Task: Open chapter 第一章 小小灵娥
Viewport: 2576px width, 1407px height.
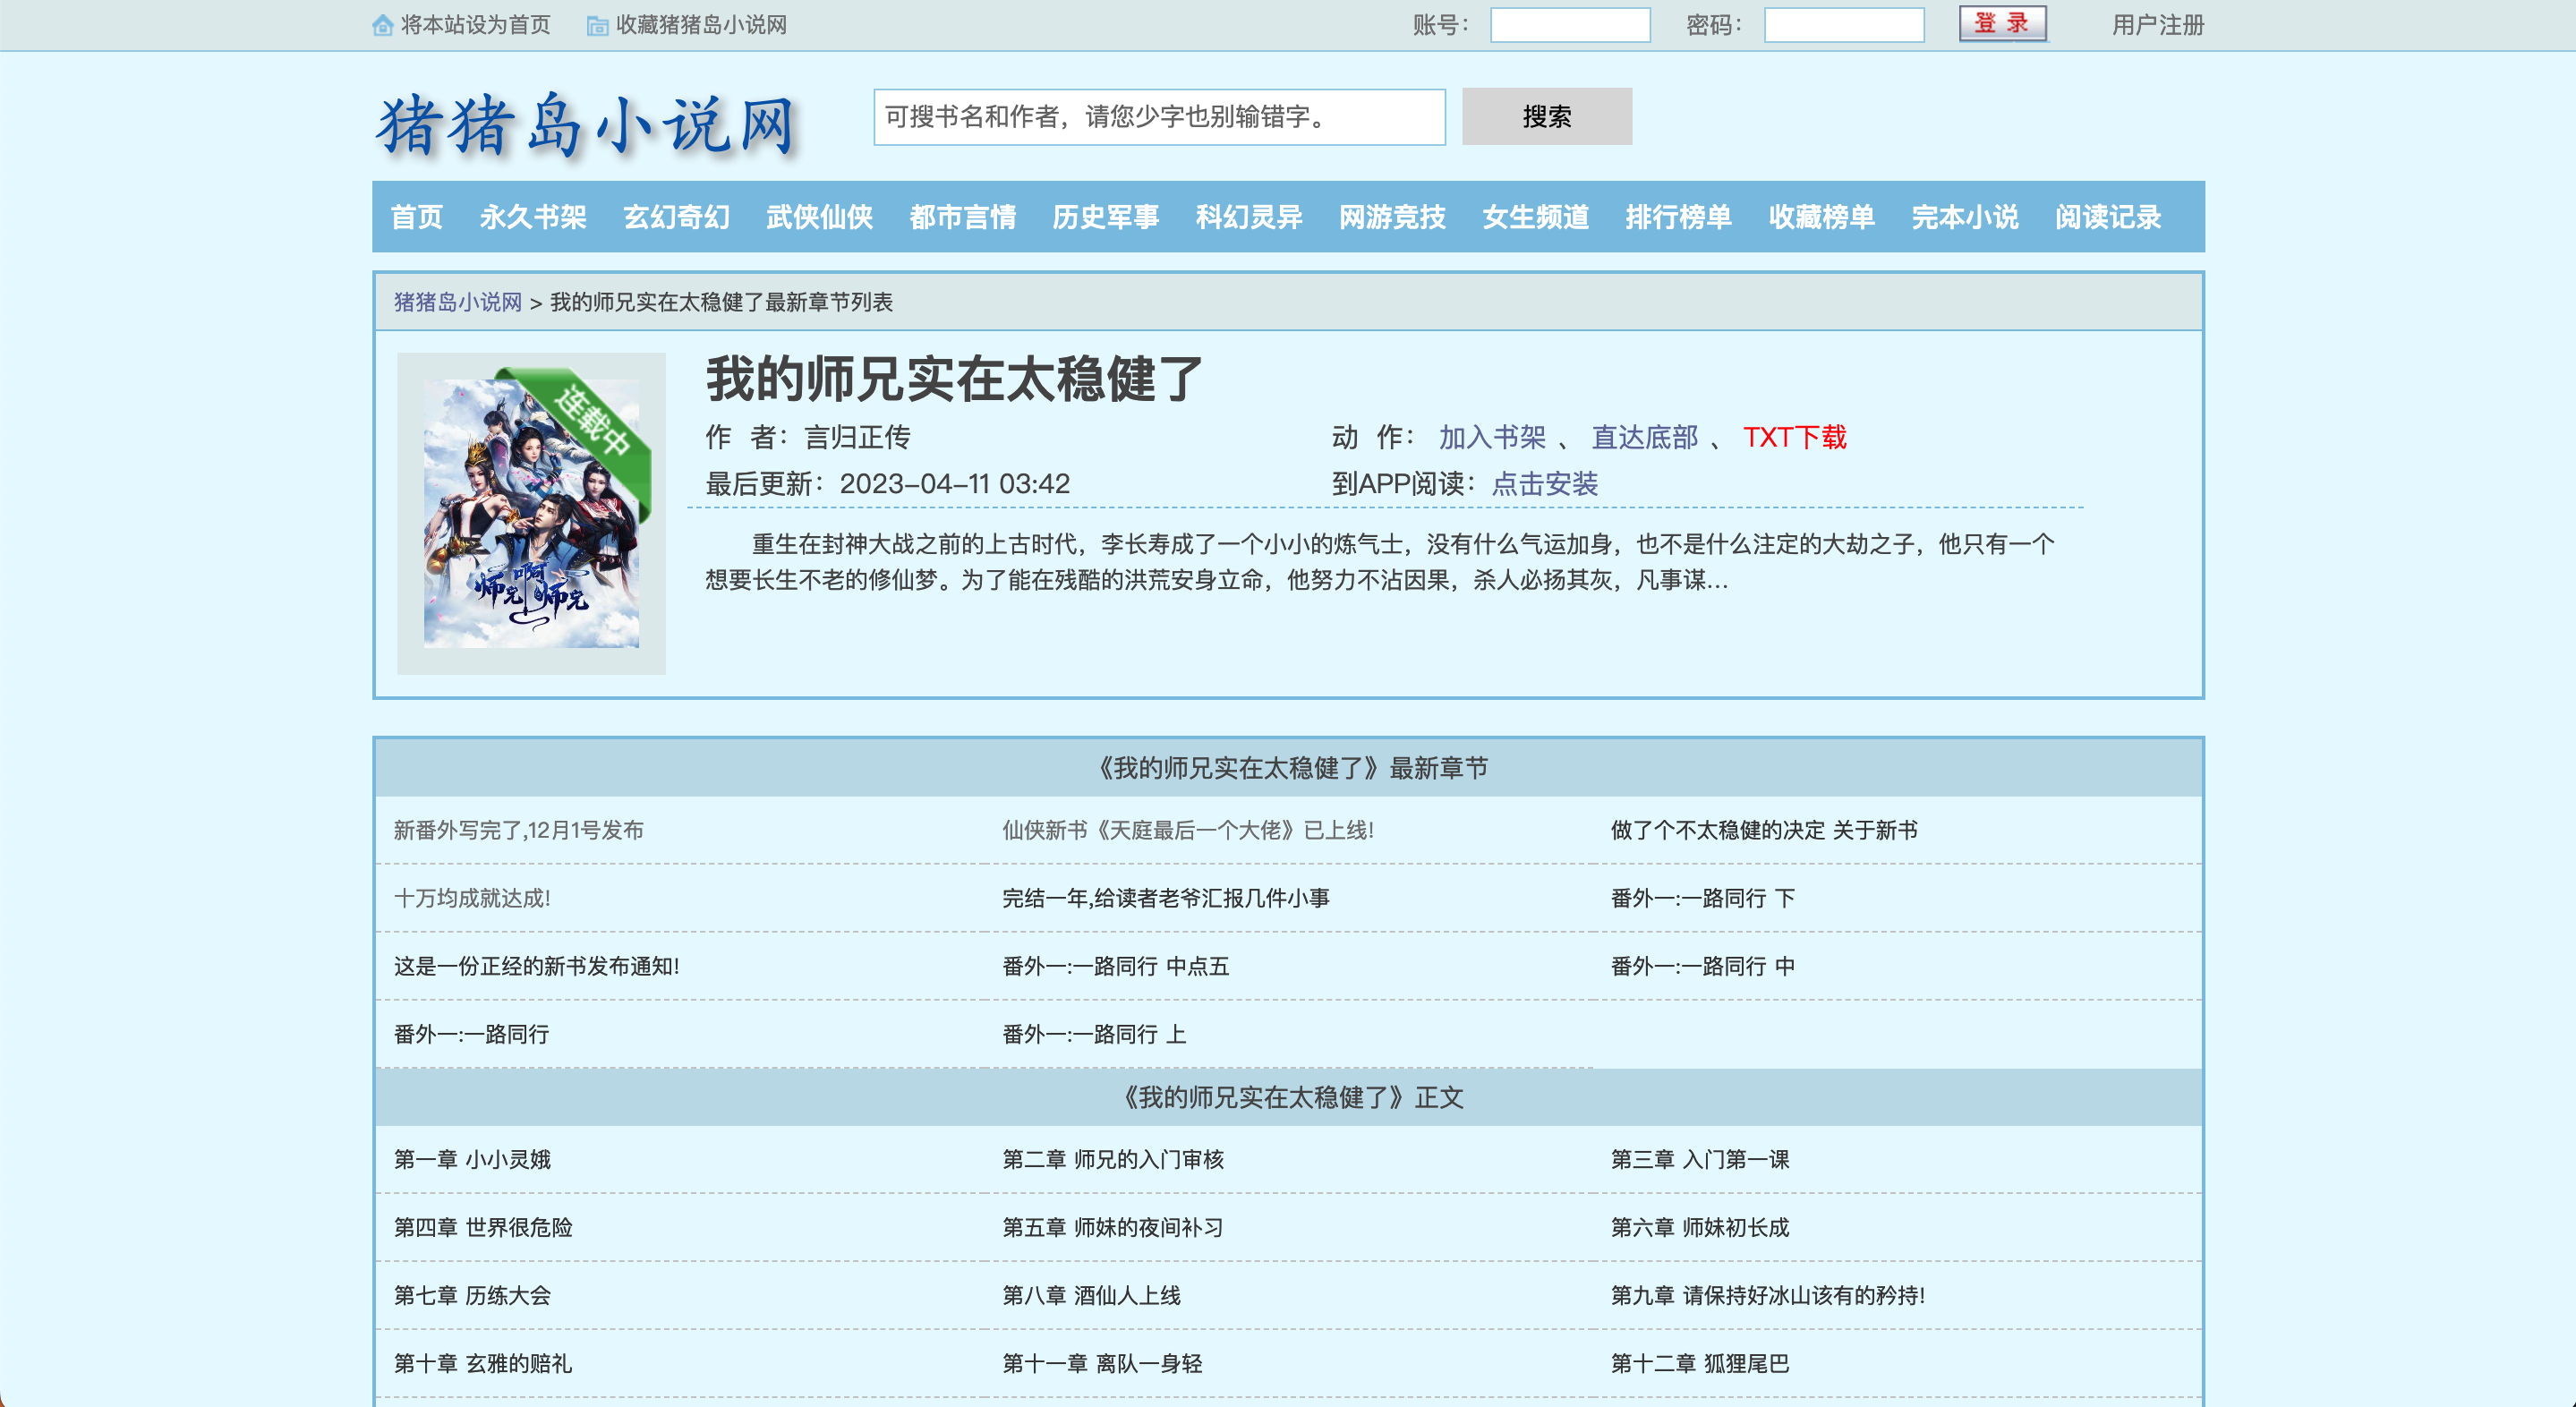Action: [x=472, y=1159]
